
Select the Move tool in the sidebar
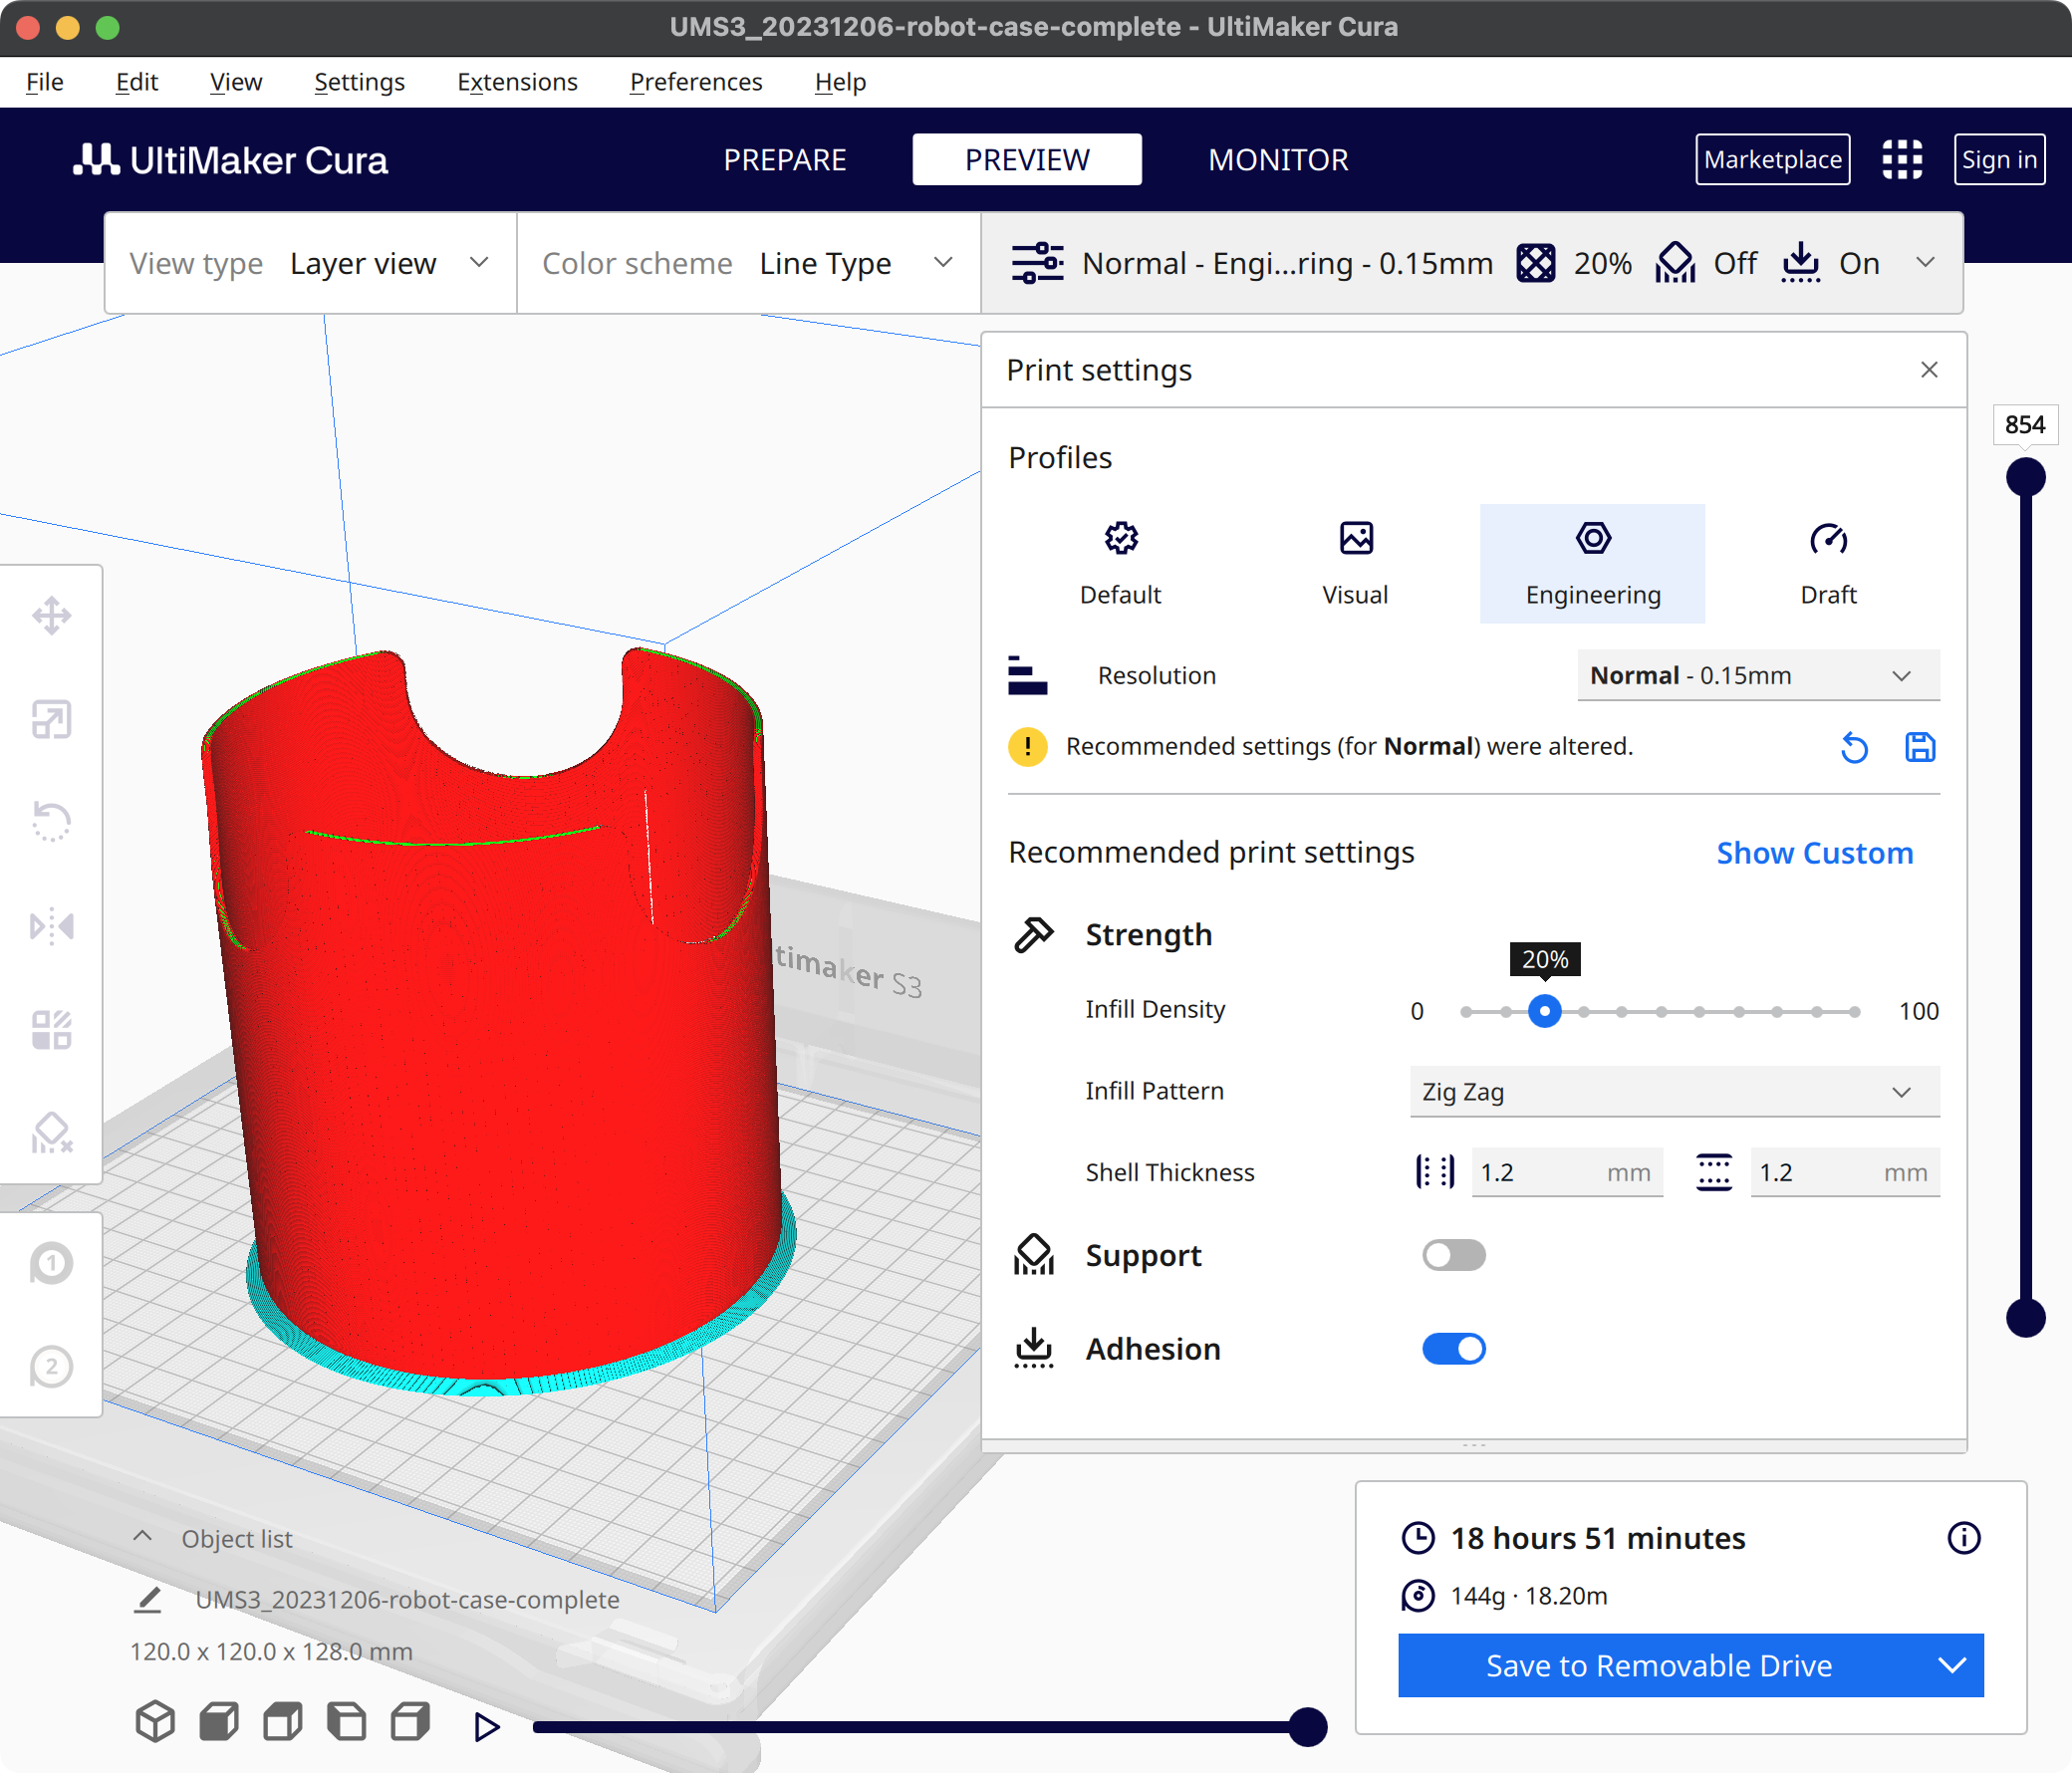tap(52, 615)
